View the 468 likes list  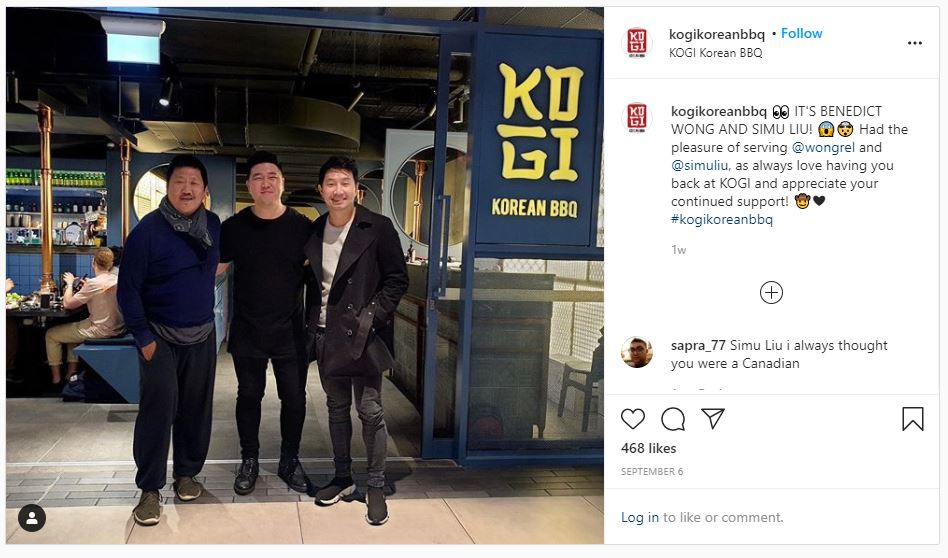pos(649,449)
